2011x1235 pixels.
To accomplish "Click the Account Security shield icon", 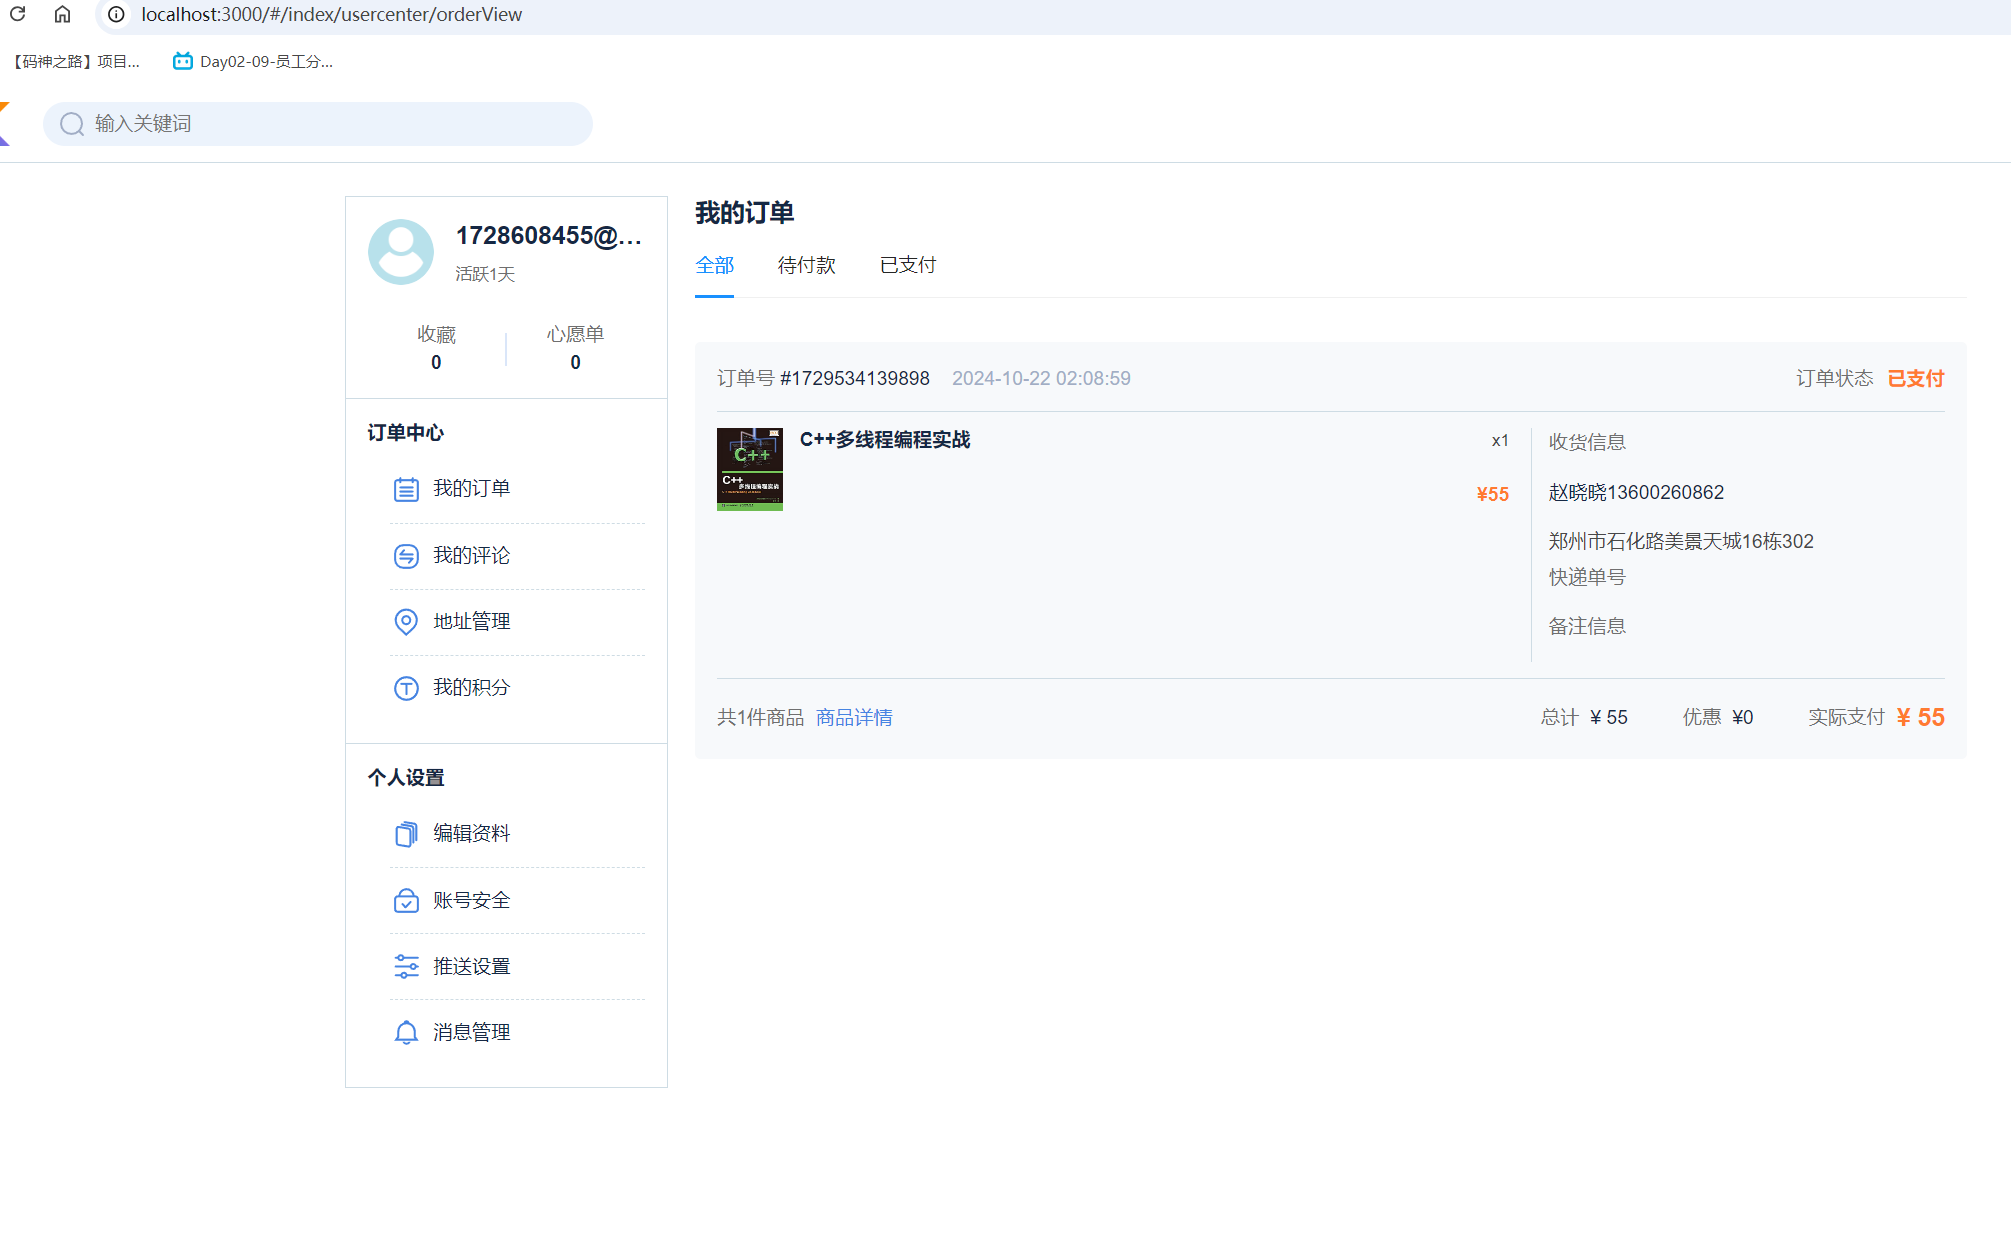I will point(406,901).
